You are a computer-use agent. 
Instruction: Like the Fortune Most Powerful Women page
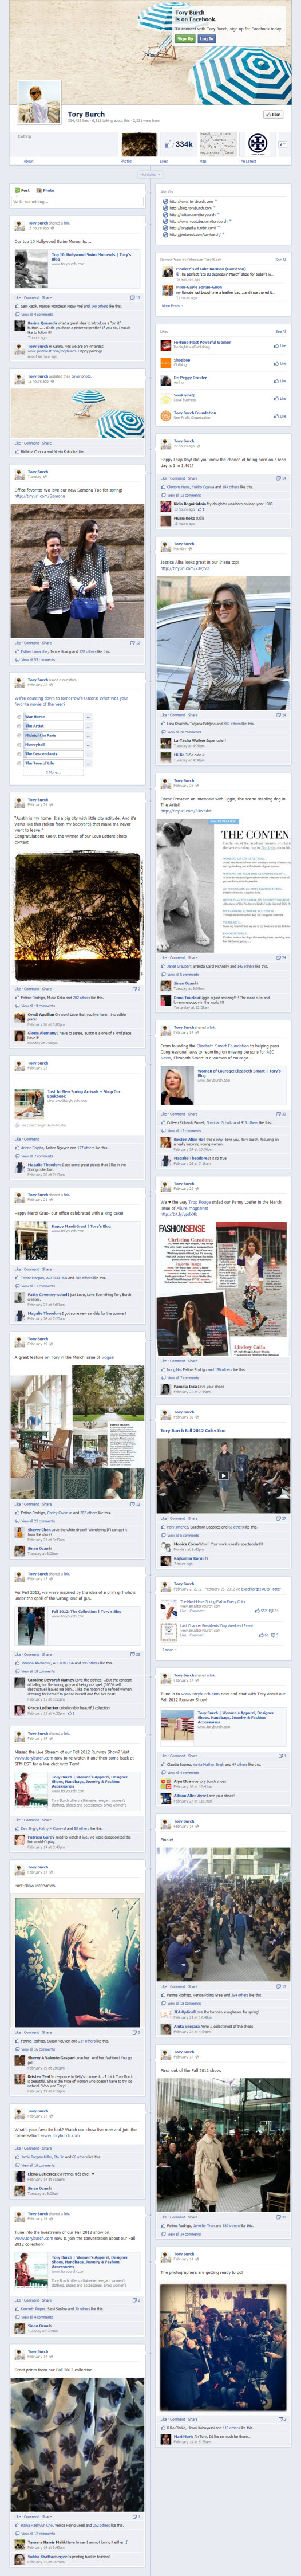click(280, 346)
